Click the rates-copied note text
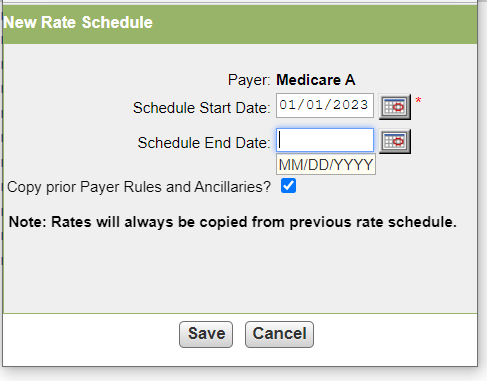 233,222
